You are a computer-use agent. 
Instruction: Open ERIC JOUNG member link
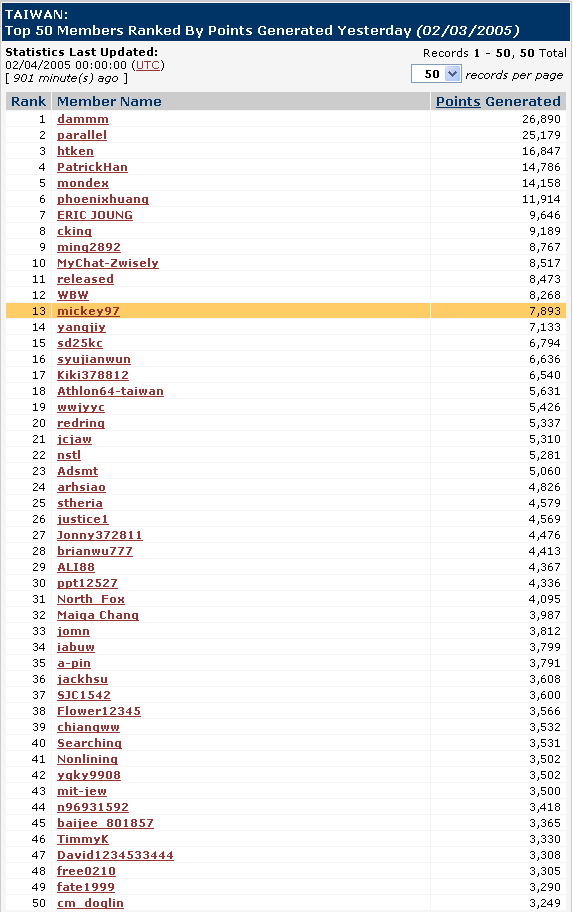[95, 215]
